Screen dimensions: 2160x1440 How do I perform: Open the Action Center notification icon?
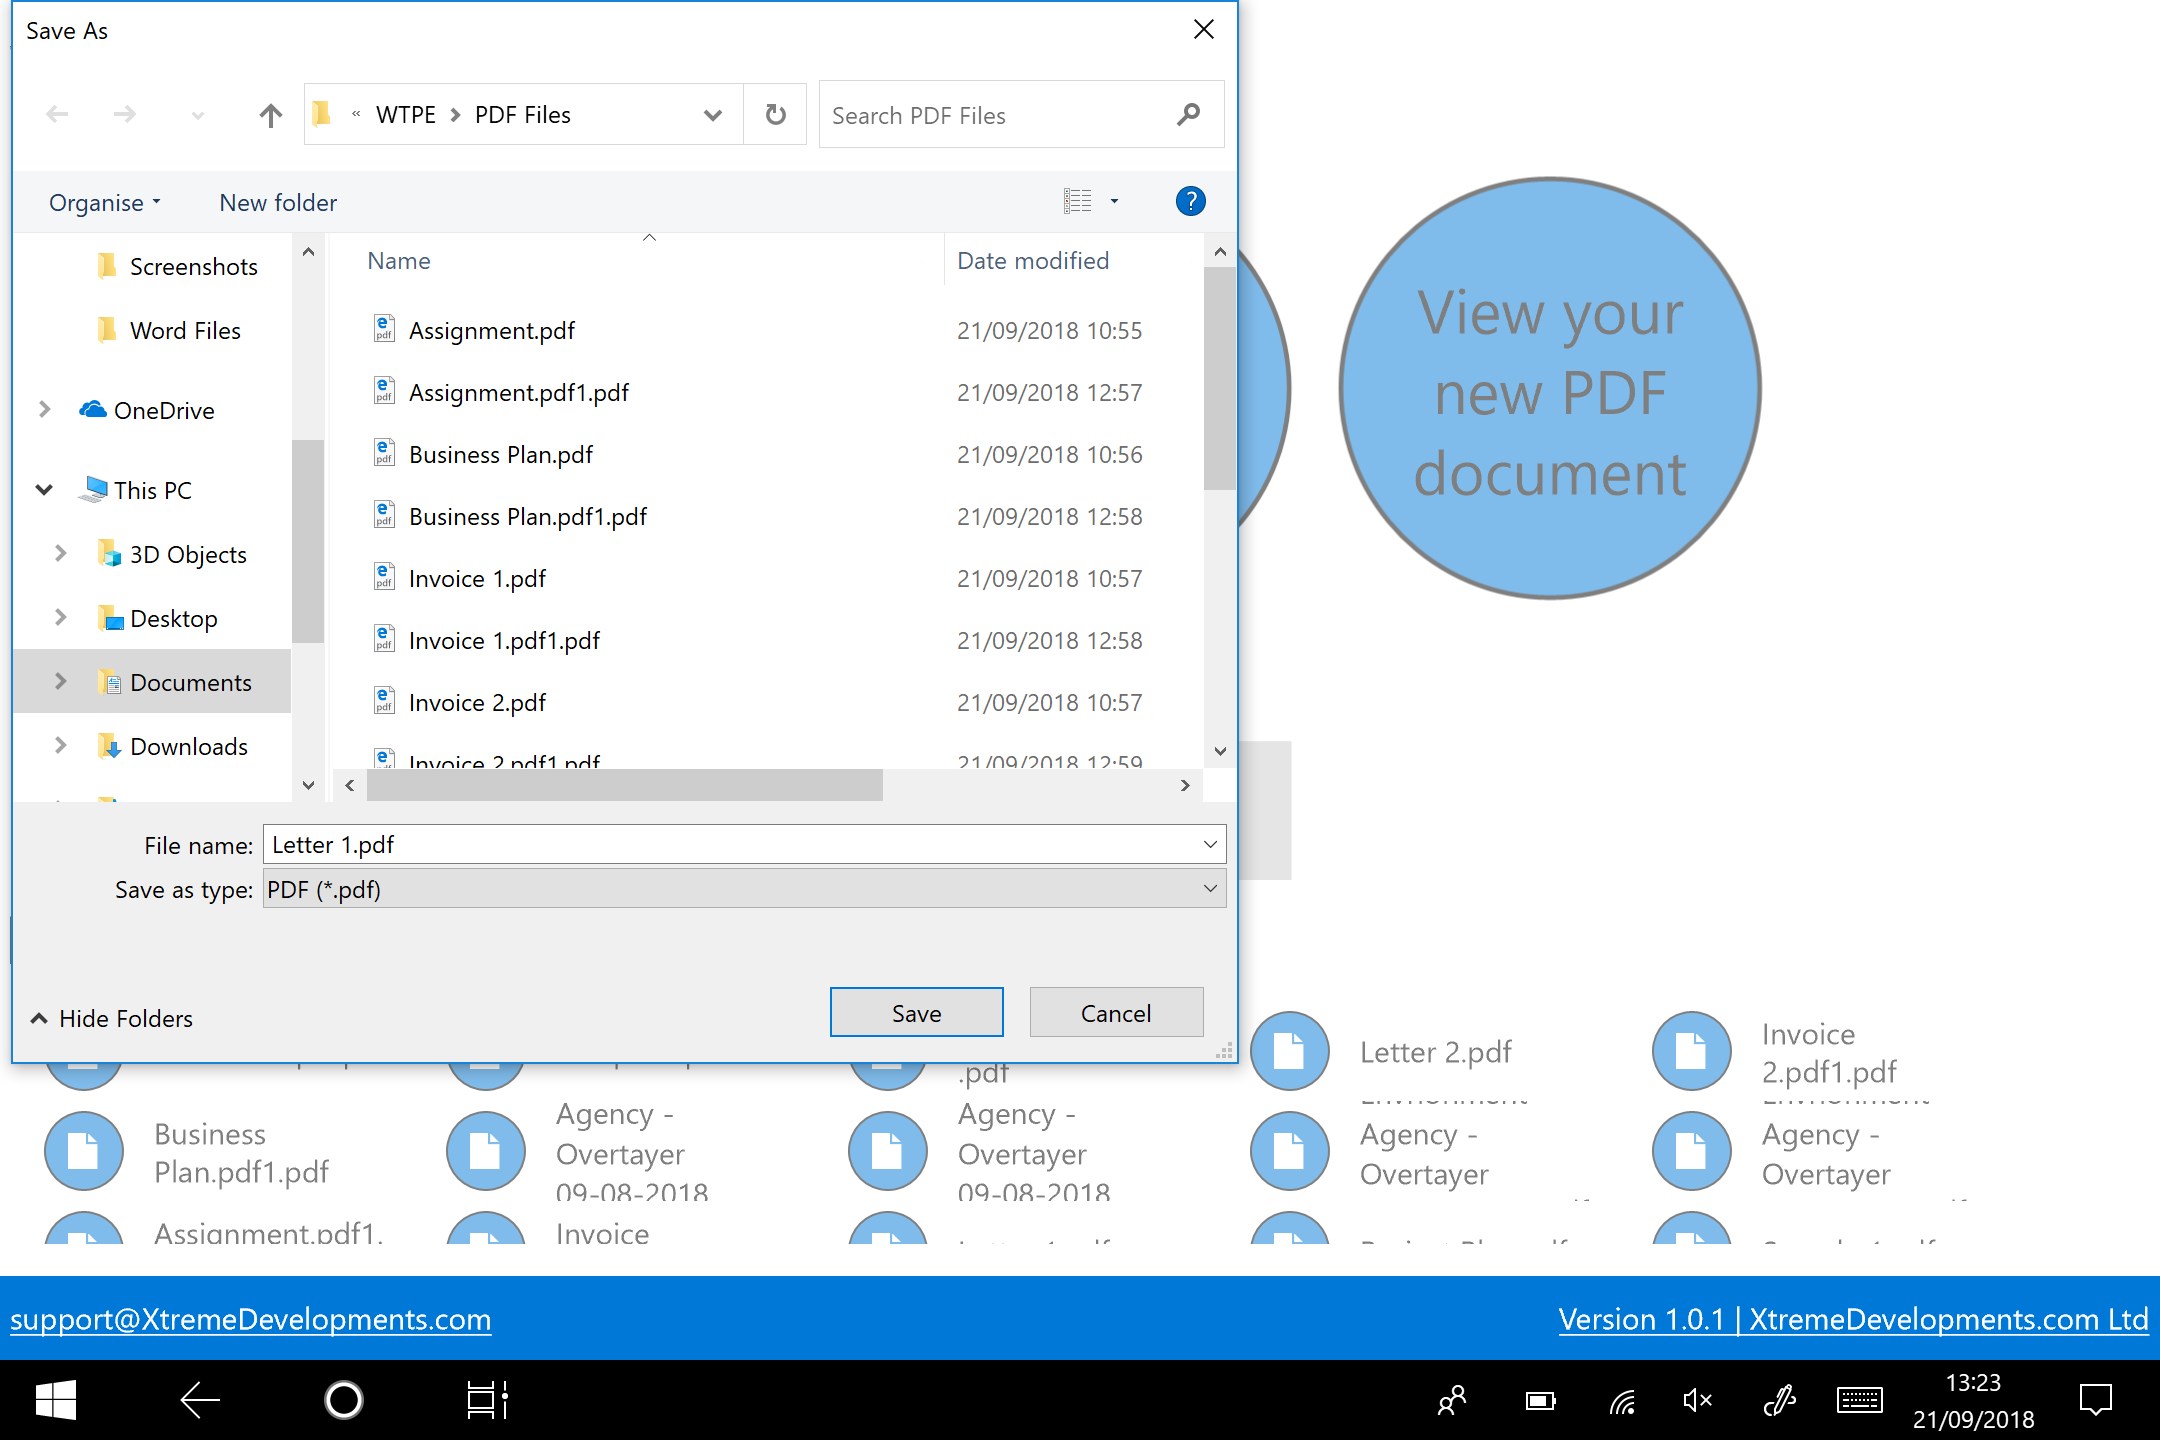2095,1400
